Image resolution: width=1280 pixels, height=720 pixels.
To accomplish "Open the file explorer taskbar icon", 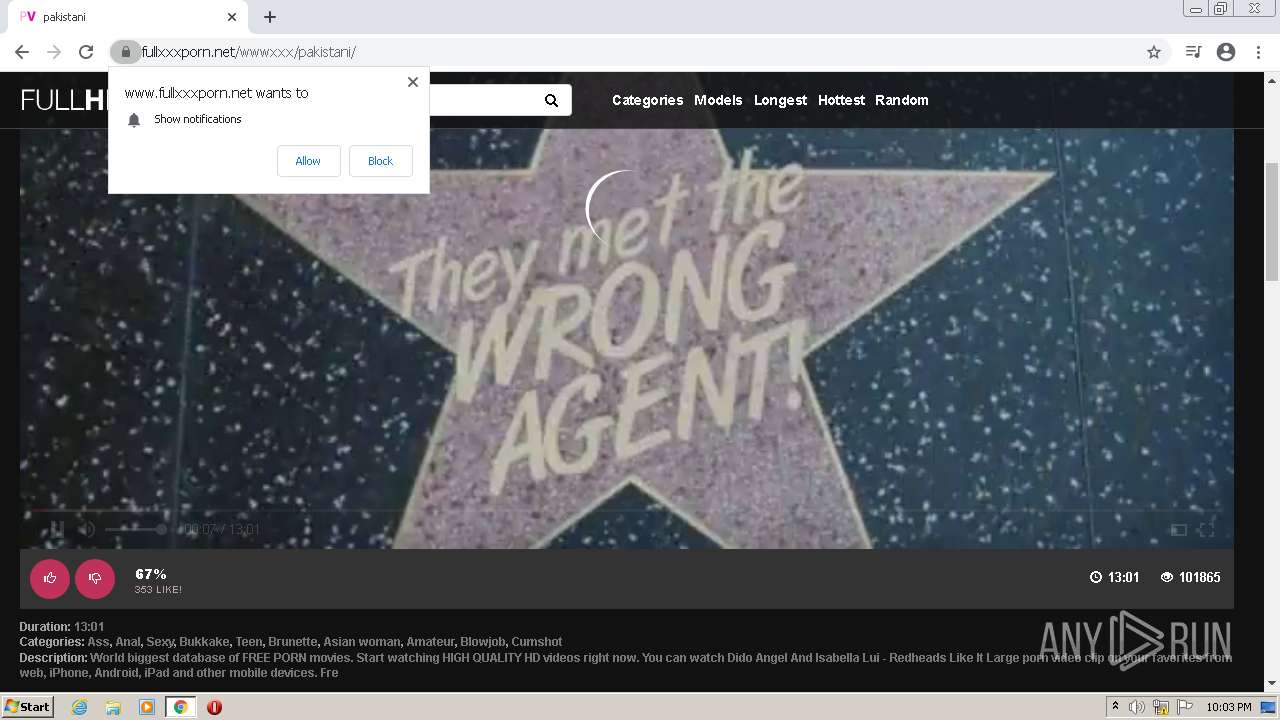I will click(x=113, y=707).
